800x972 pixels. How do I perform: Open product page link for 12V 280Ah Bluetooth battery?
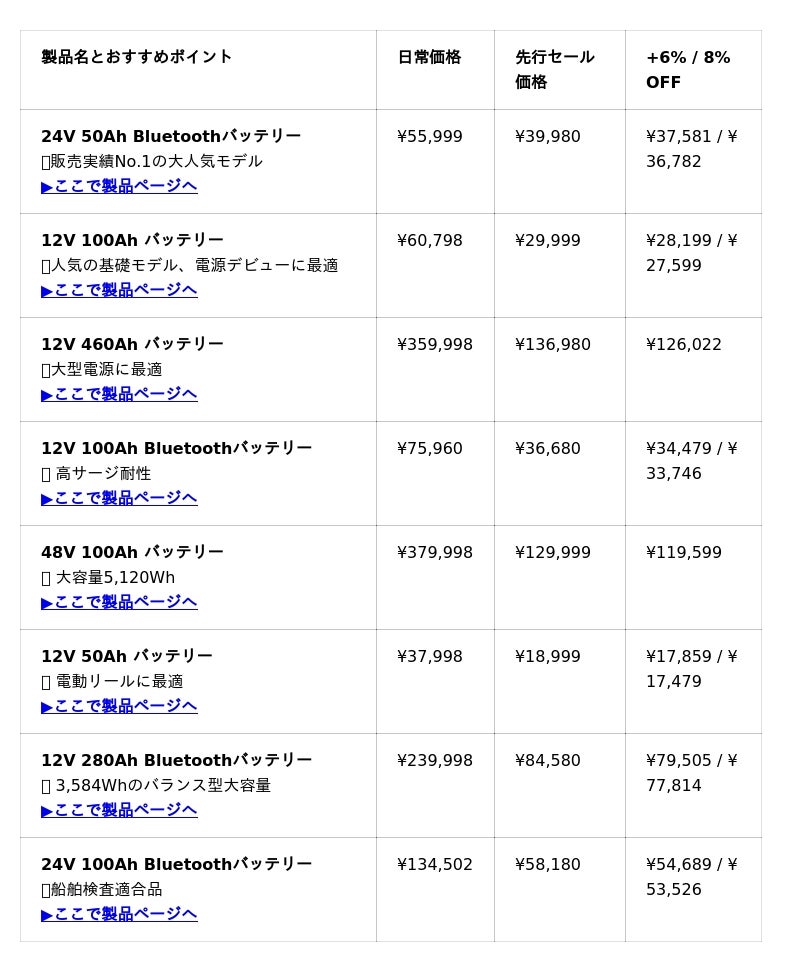[x=119, y=810]
